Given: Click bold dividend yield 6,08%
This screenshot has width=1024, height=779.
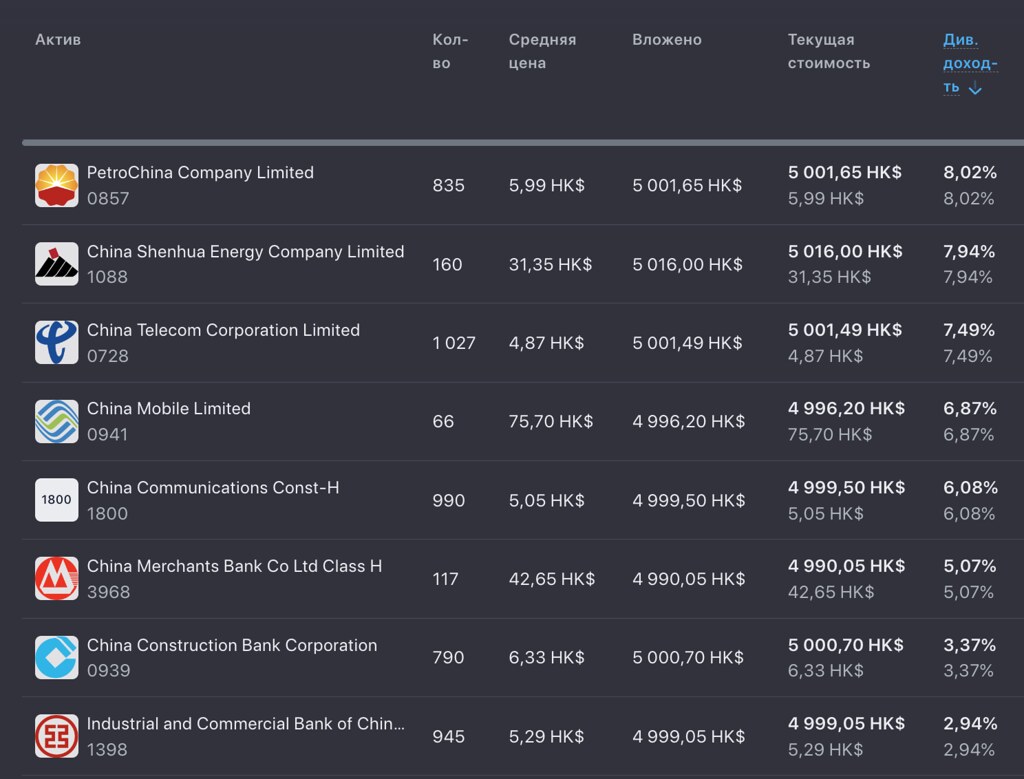Looking at the screenshot, I should click(970, 488).
